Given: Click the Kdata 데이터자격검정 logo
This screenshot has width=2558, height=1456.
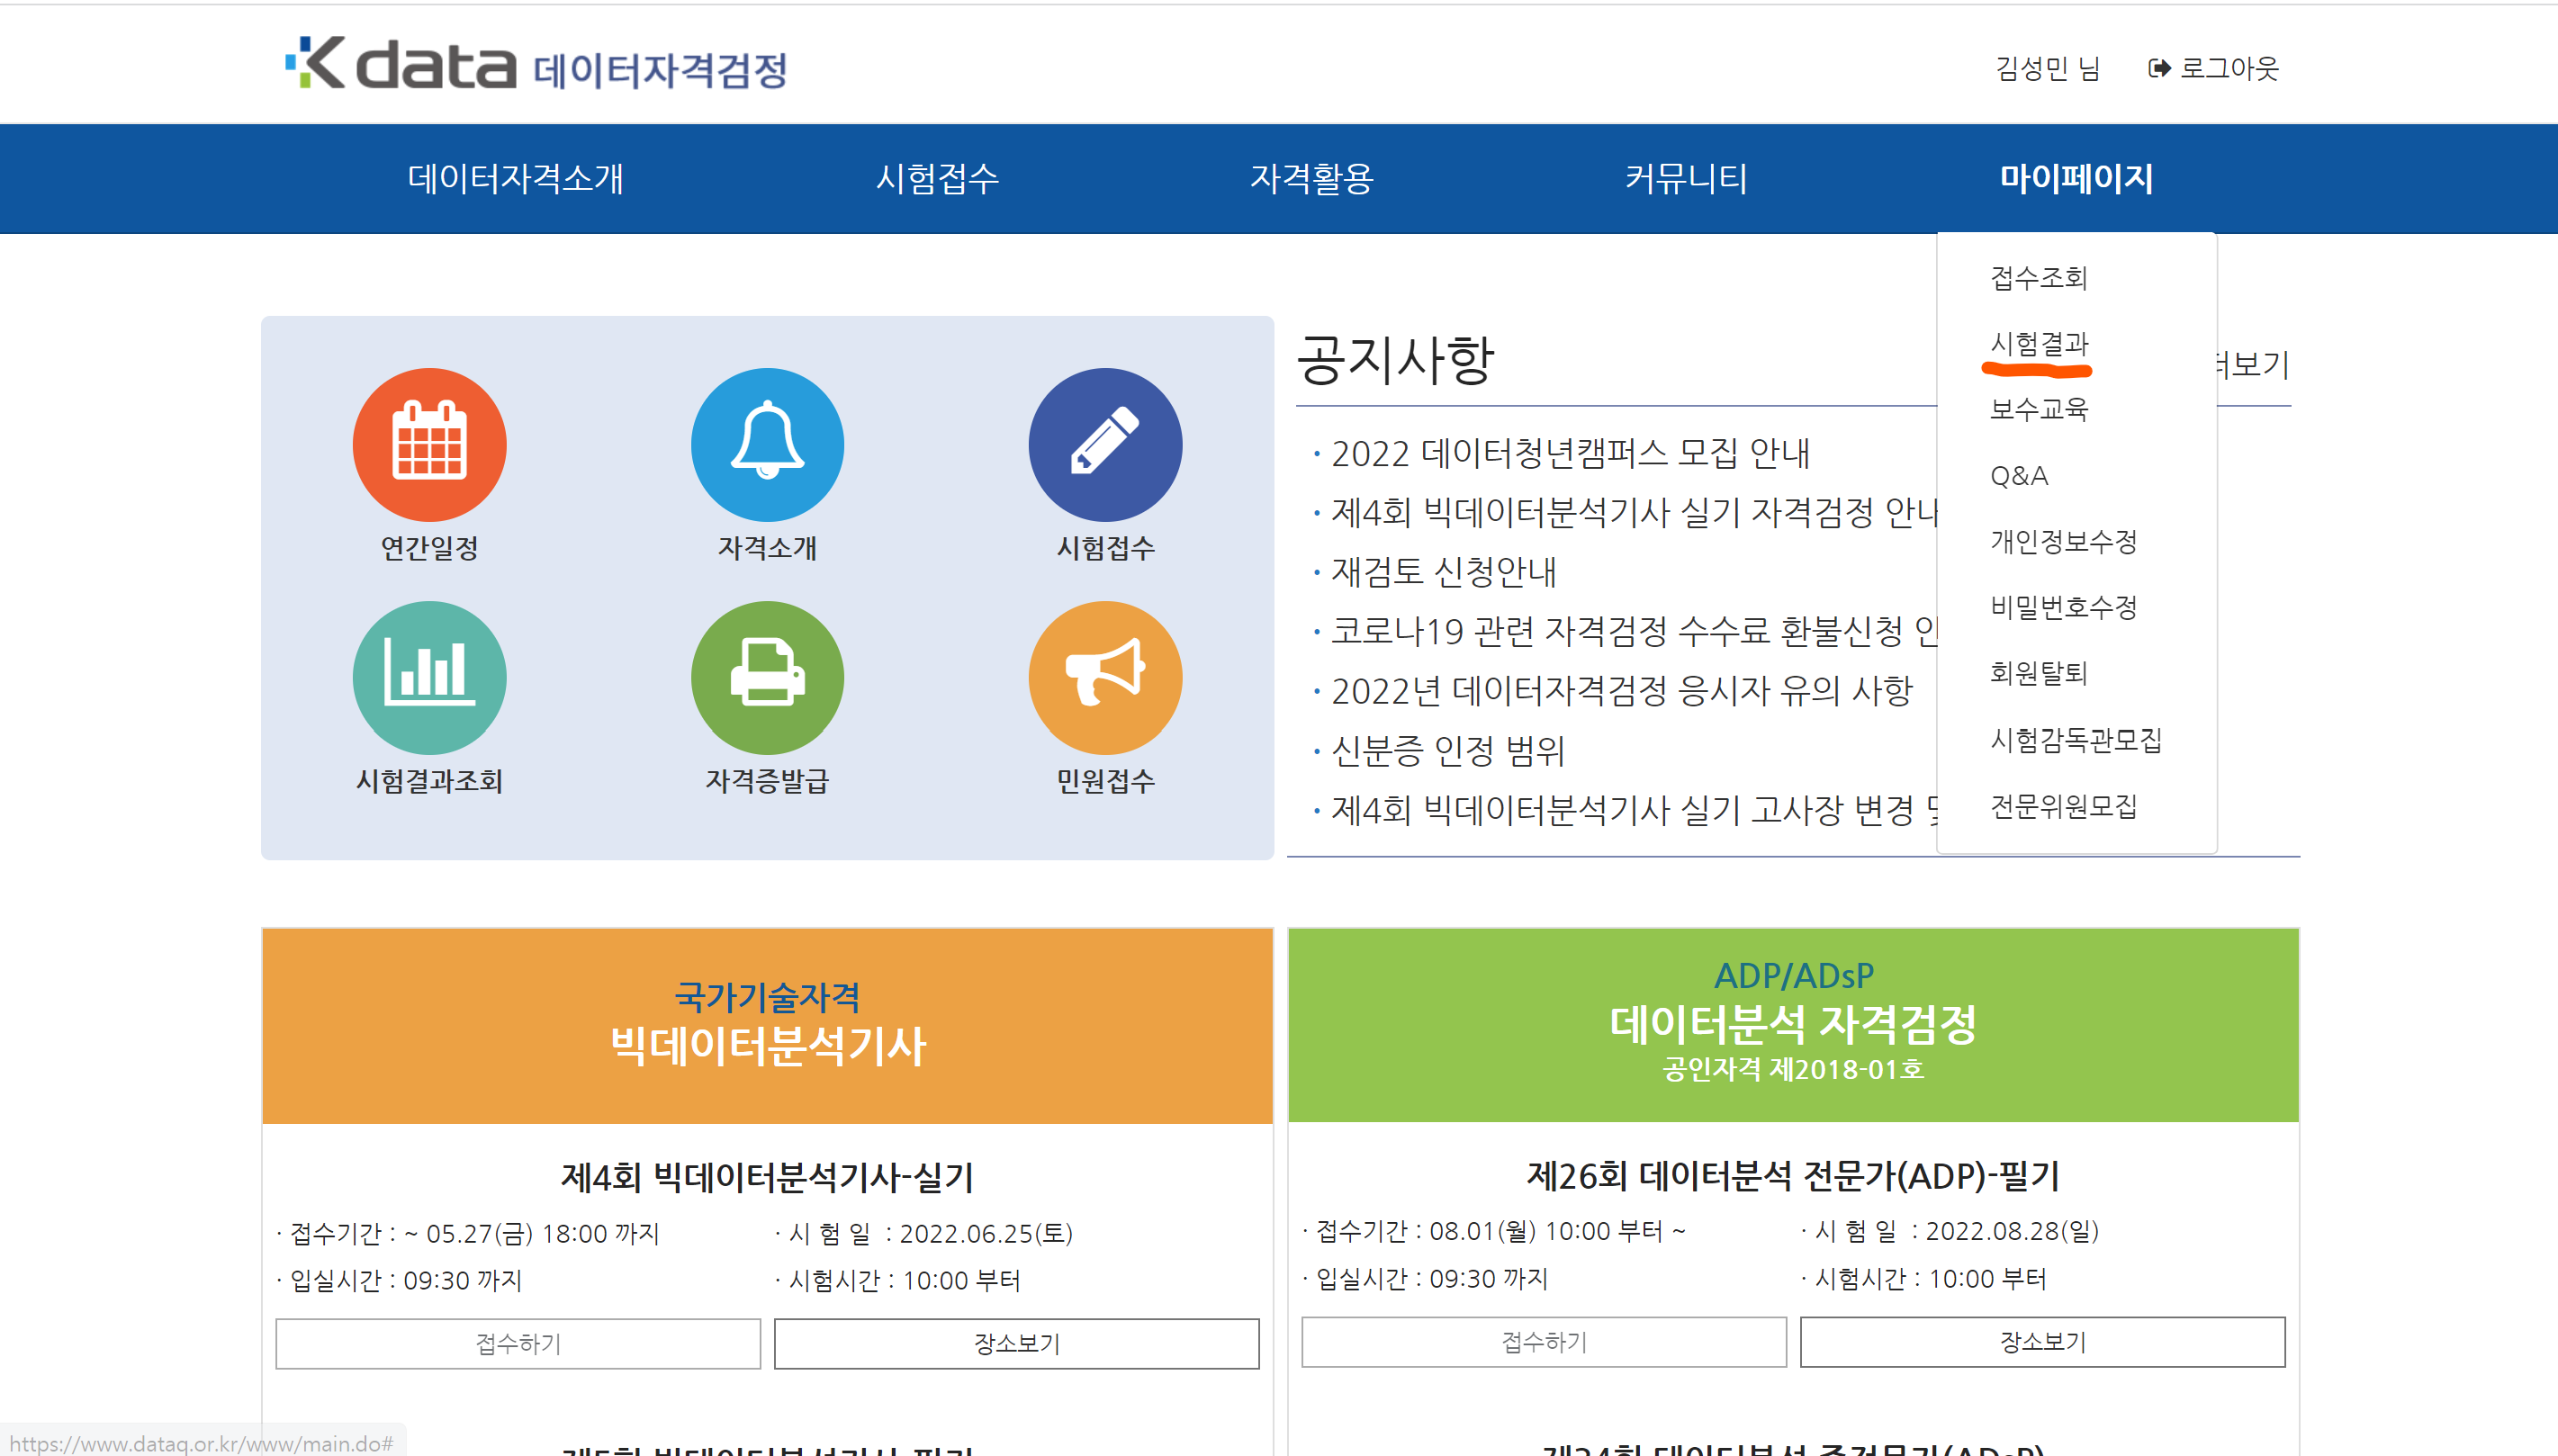Looking at the screenshot, I should (x=537, y=66).
